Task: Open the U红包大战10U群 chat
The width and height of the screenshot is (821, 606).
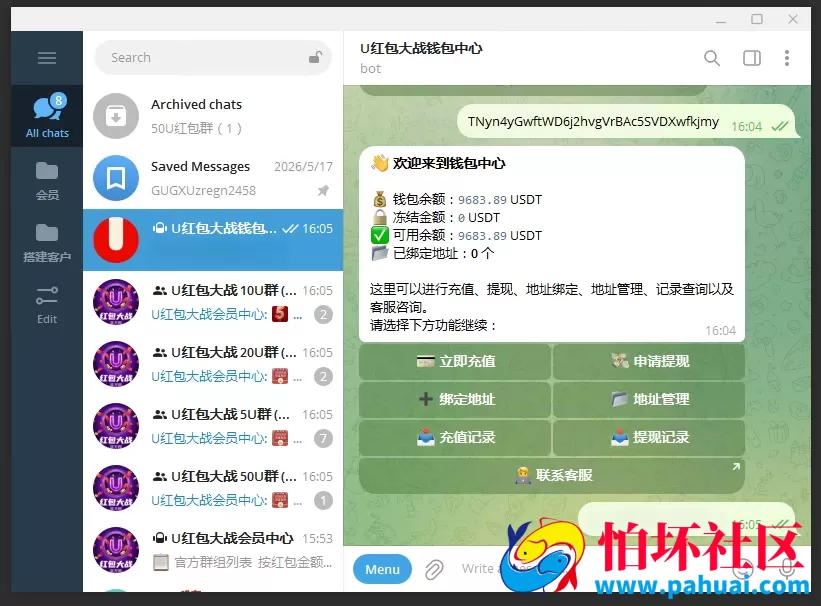Action: point(213,302)
